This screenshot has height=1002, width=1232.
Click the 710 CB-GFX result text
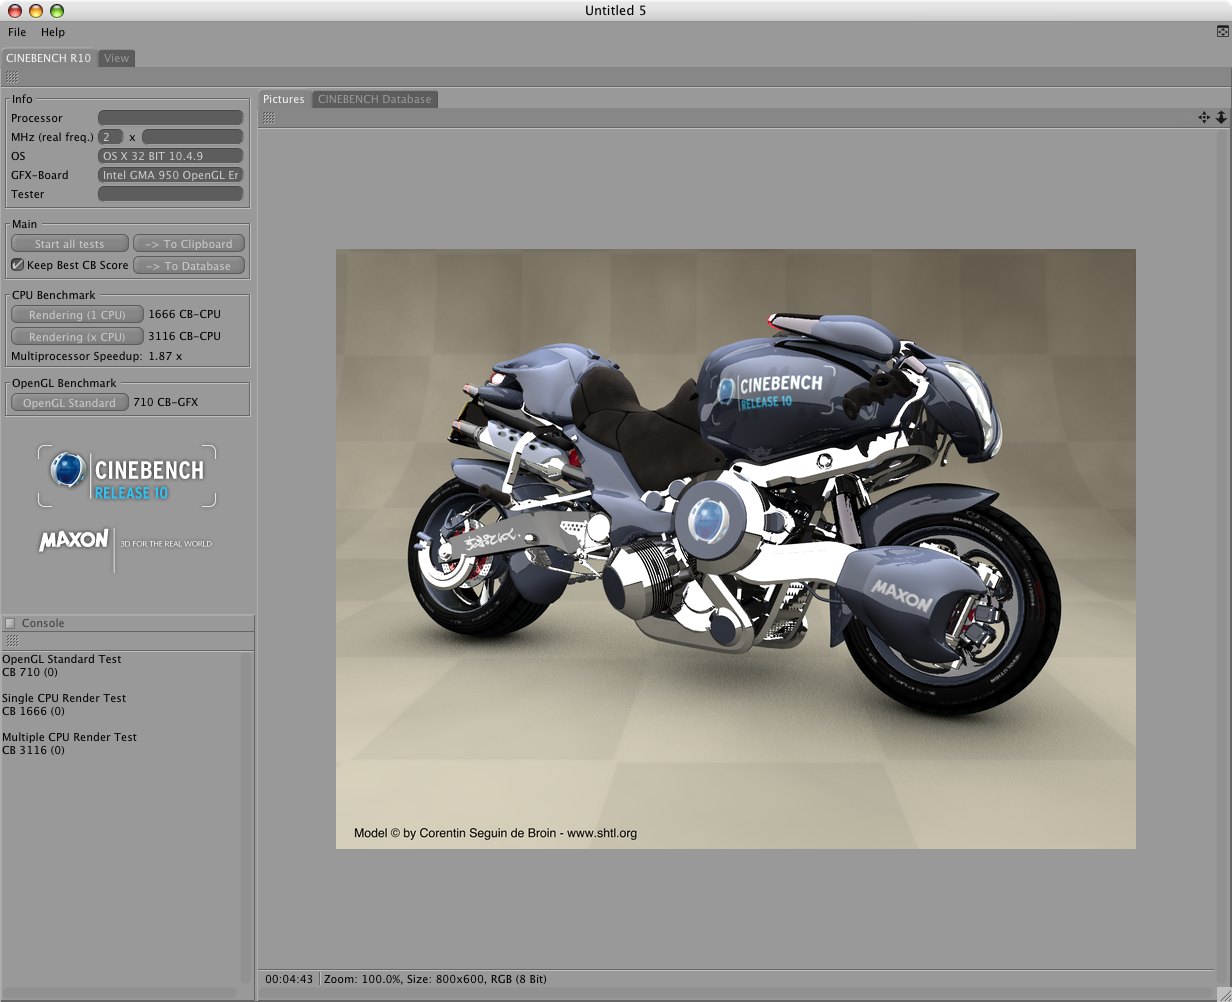pyautogui.click(x=166, y=402)
